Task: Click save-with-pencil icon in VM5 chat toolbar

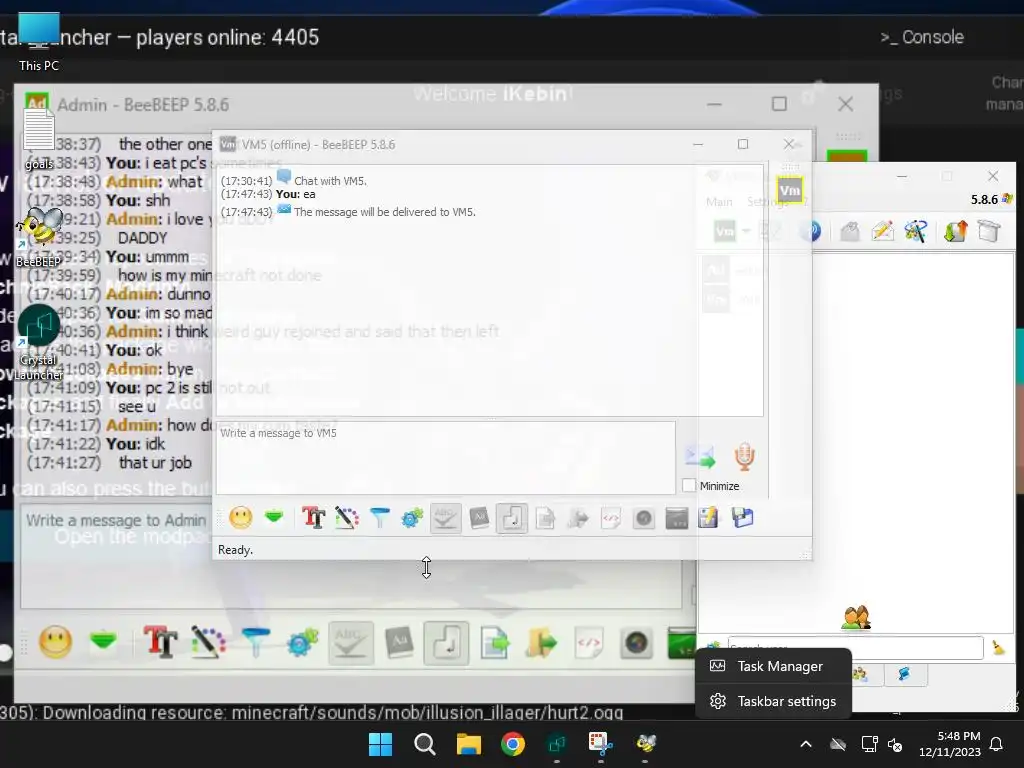Action: (709, 518)
